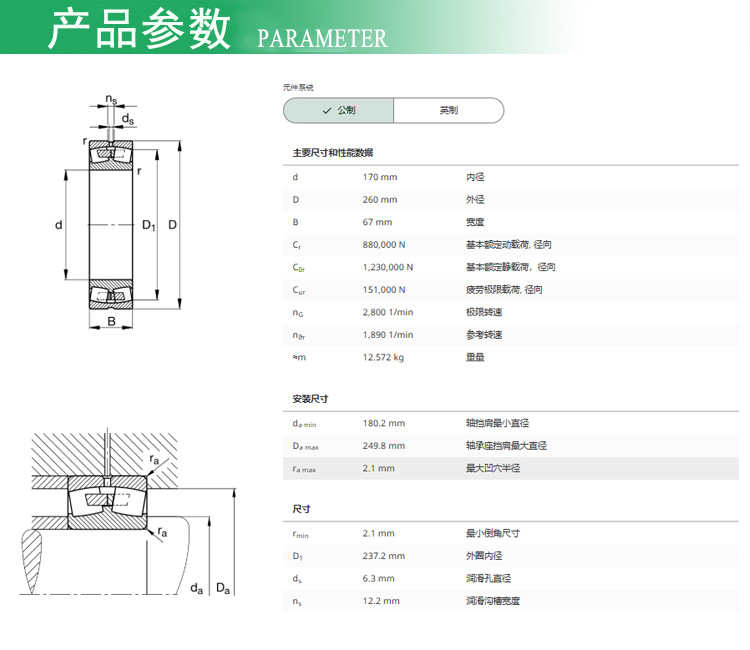750x650 pixels.
Task: Click the width B 67 mm value
Action: [x=377, y=222]
